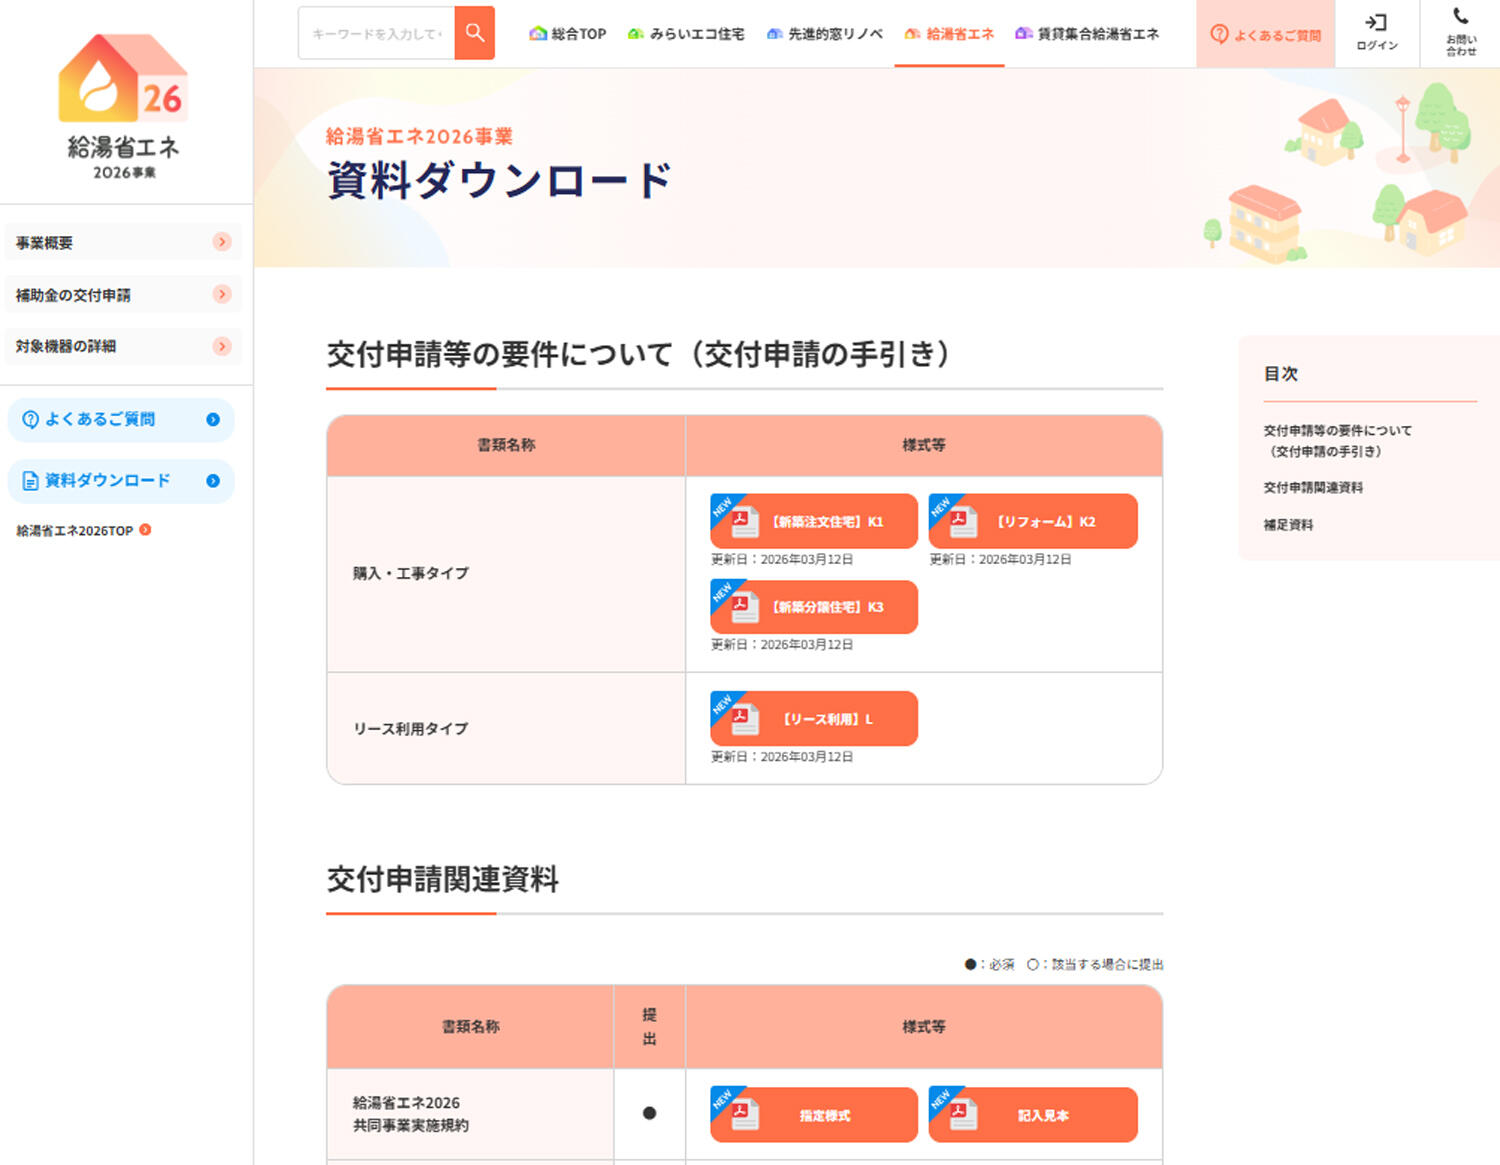Image resolution: width=1500 pixels, height=1165 pixels.
Task: Open the 記入見本 PDF file
Action: 1033,1115
